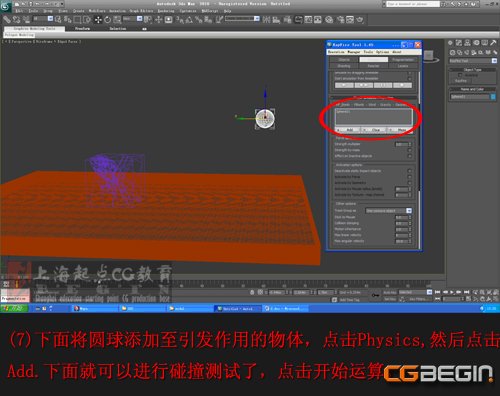500x396 pixels.
Task: Click the Sphere01 entry in forces list
Action: pos(343,112)
